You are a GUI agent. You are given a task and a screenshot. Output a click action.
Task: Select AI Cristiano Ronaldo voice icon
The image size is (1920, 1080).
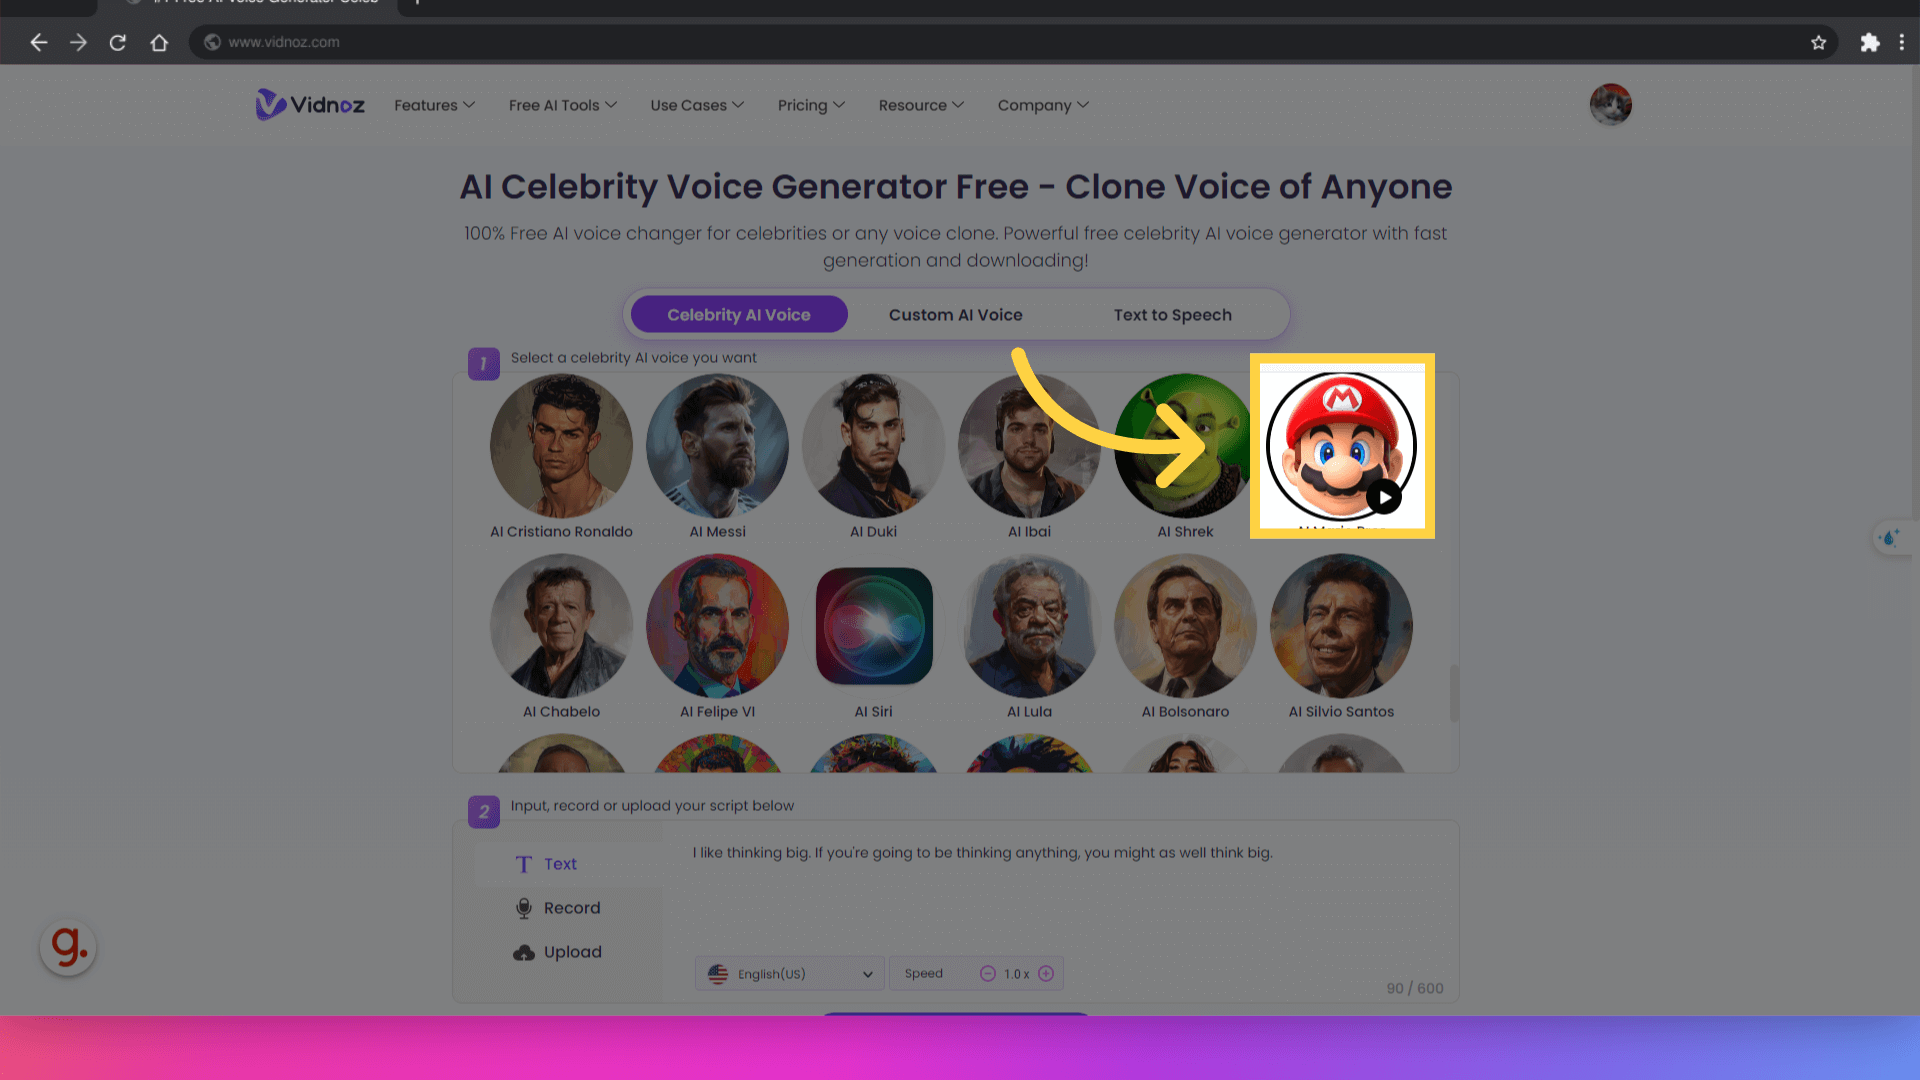(x=560, y=444)
